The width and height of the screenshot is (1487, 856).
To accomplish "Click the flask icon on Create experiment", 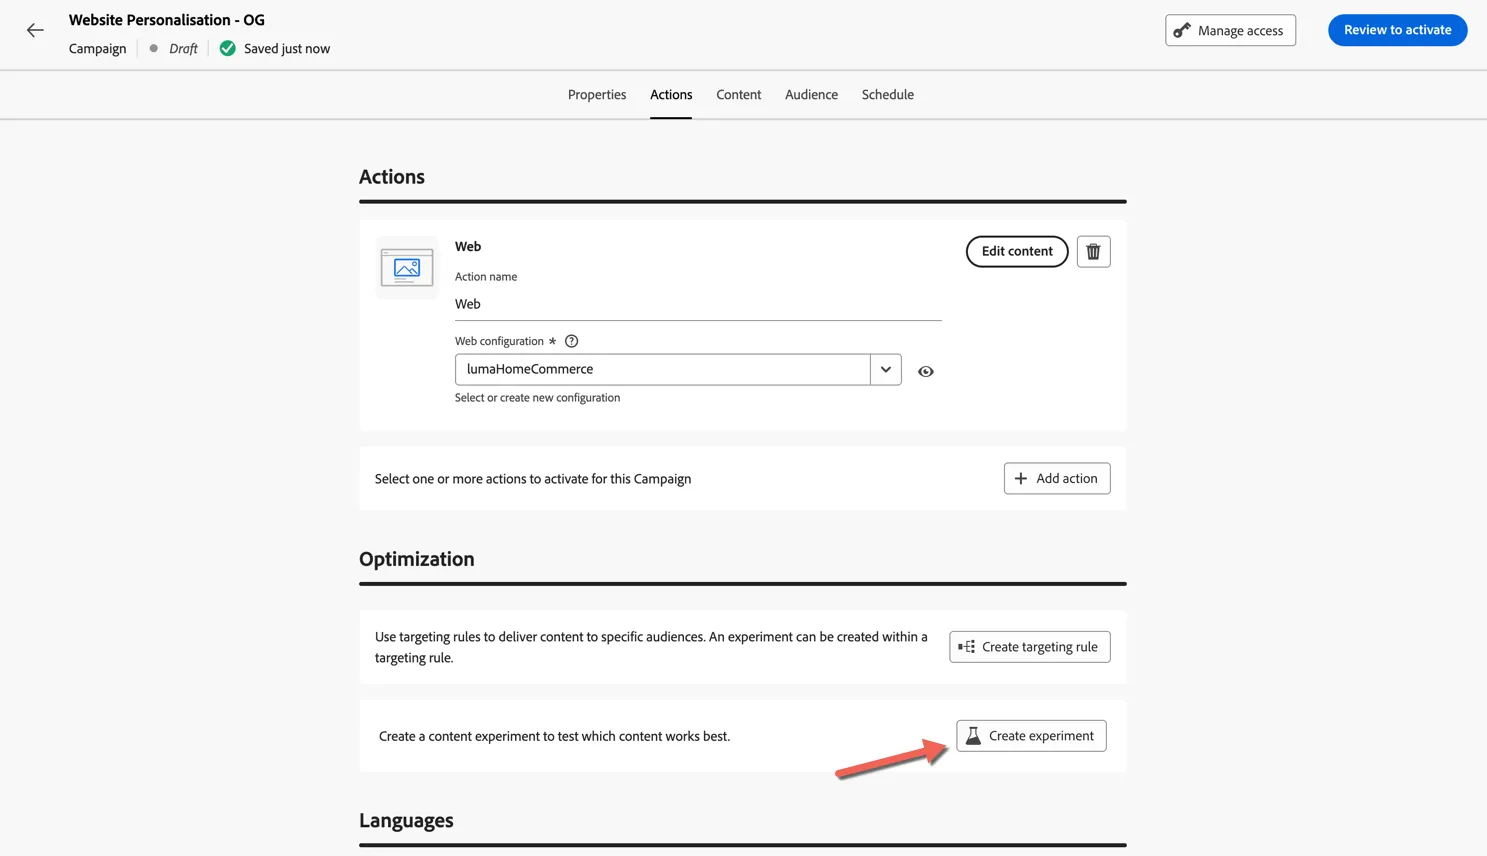I will pos(973,736).
